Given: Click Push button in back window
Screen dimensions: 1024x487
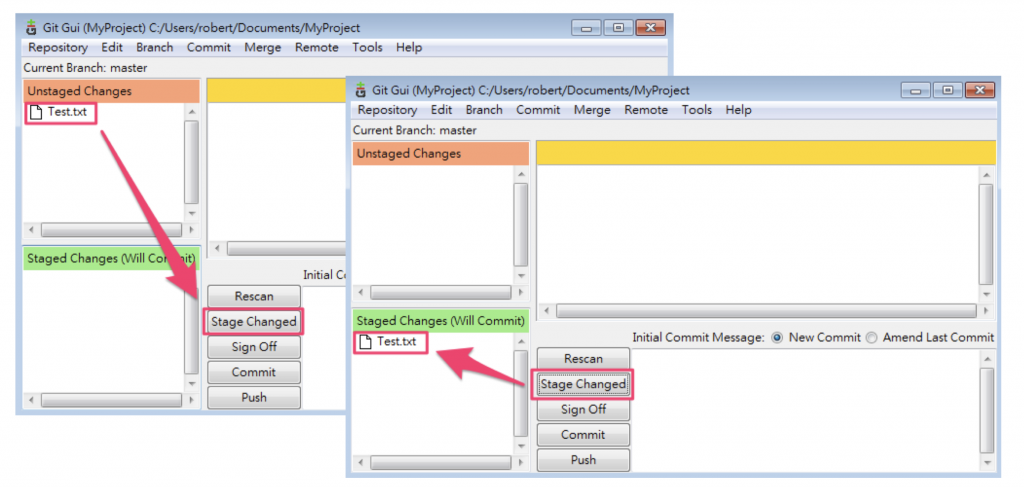Looking at the screenshot, I should click(x=254, y=397).
